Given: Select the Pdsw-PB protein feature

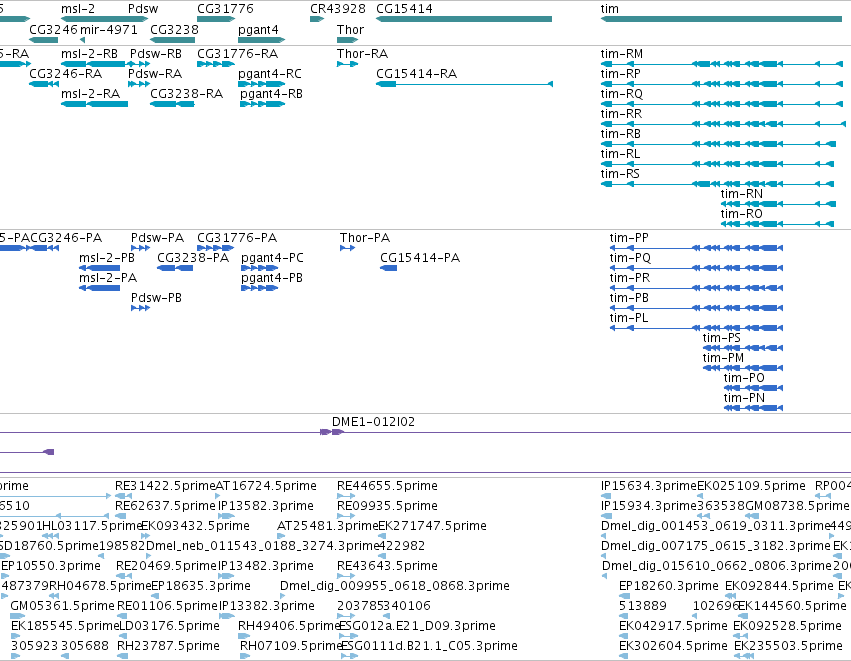Looking at the screenshot, I should click(x=141, y=308).
